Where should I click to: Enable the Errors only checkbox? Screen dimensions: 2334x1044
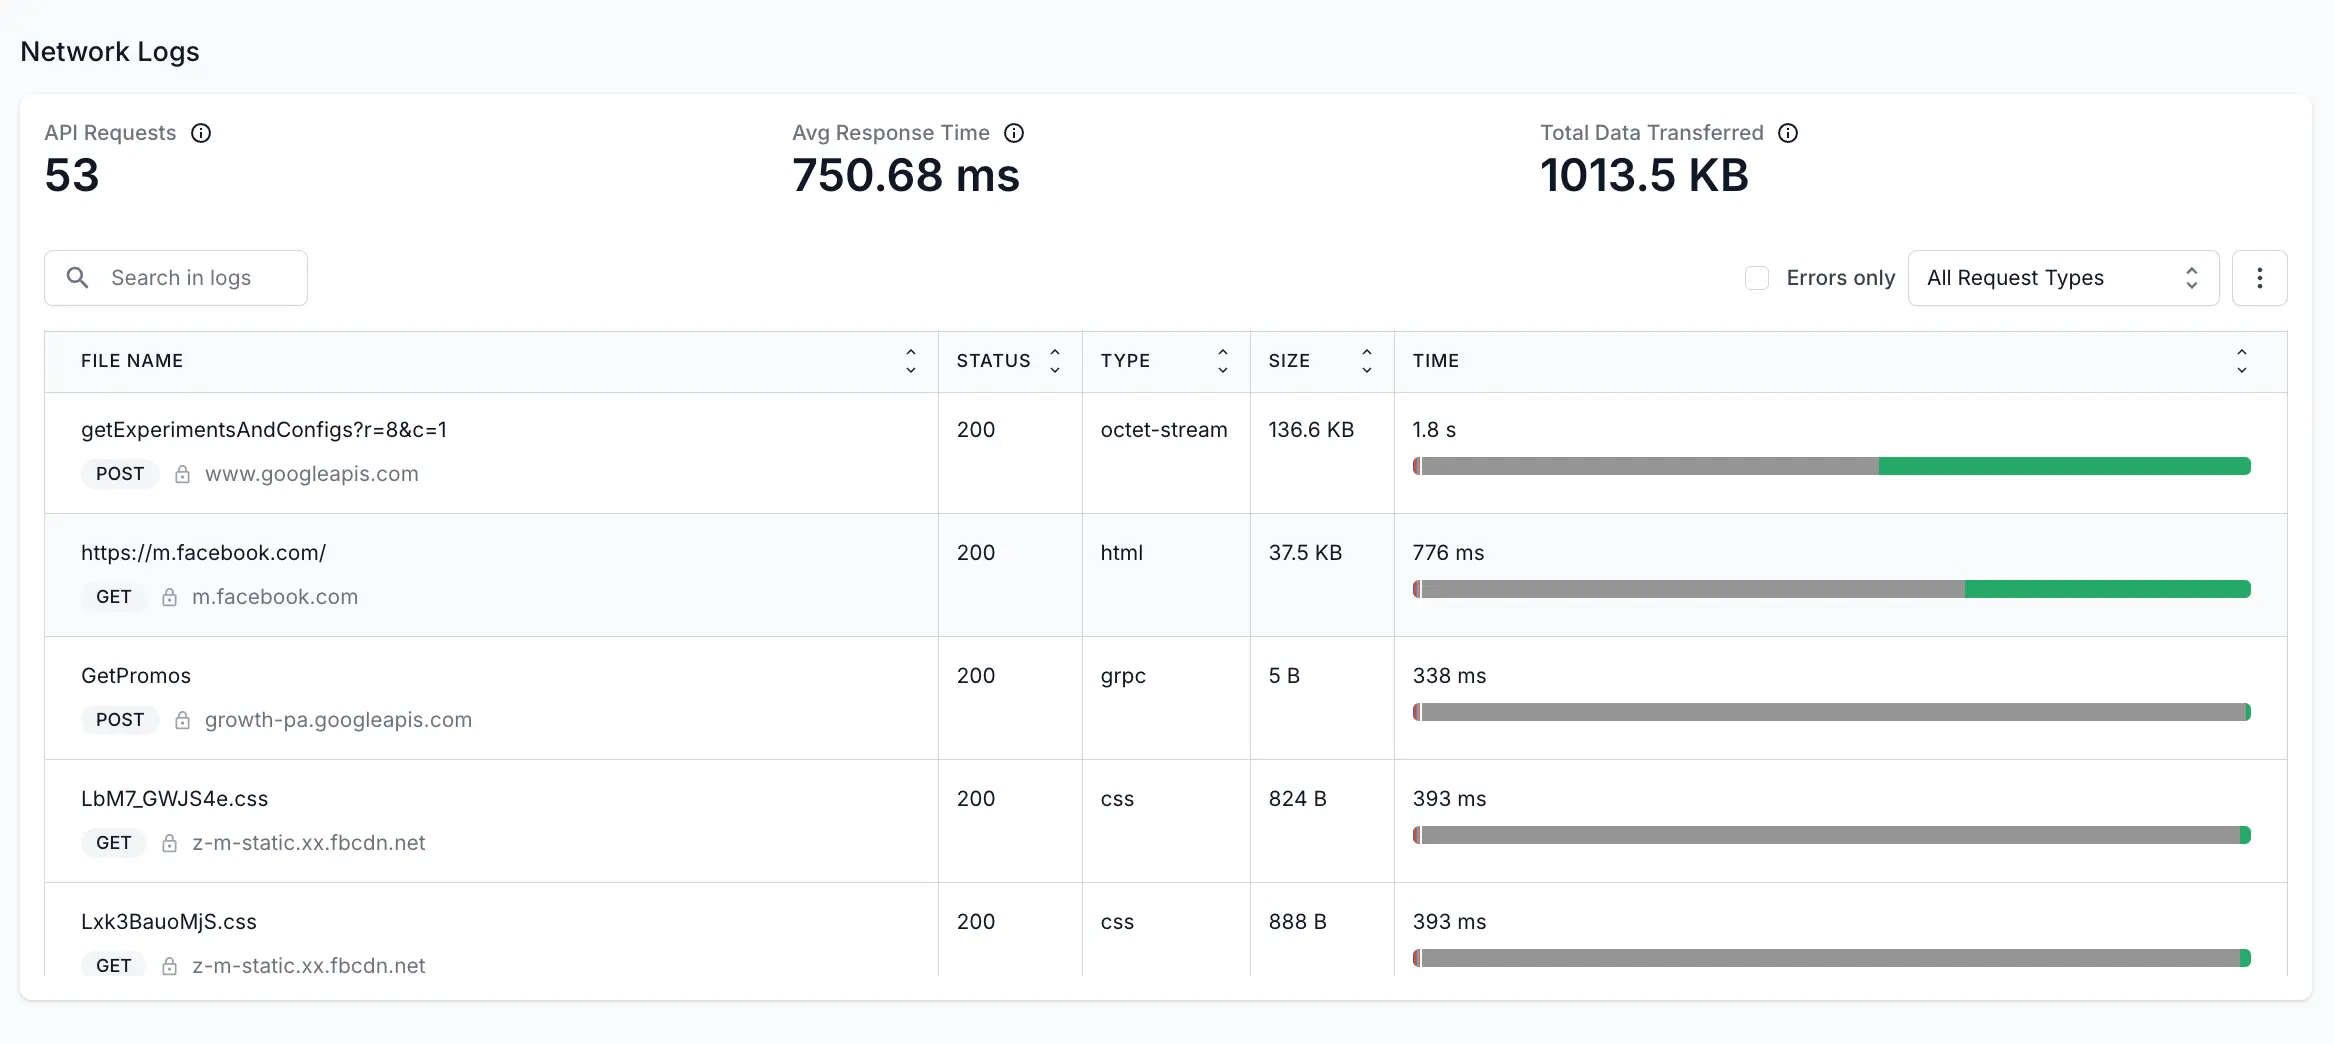click(1756, 278)
